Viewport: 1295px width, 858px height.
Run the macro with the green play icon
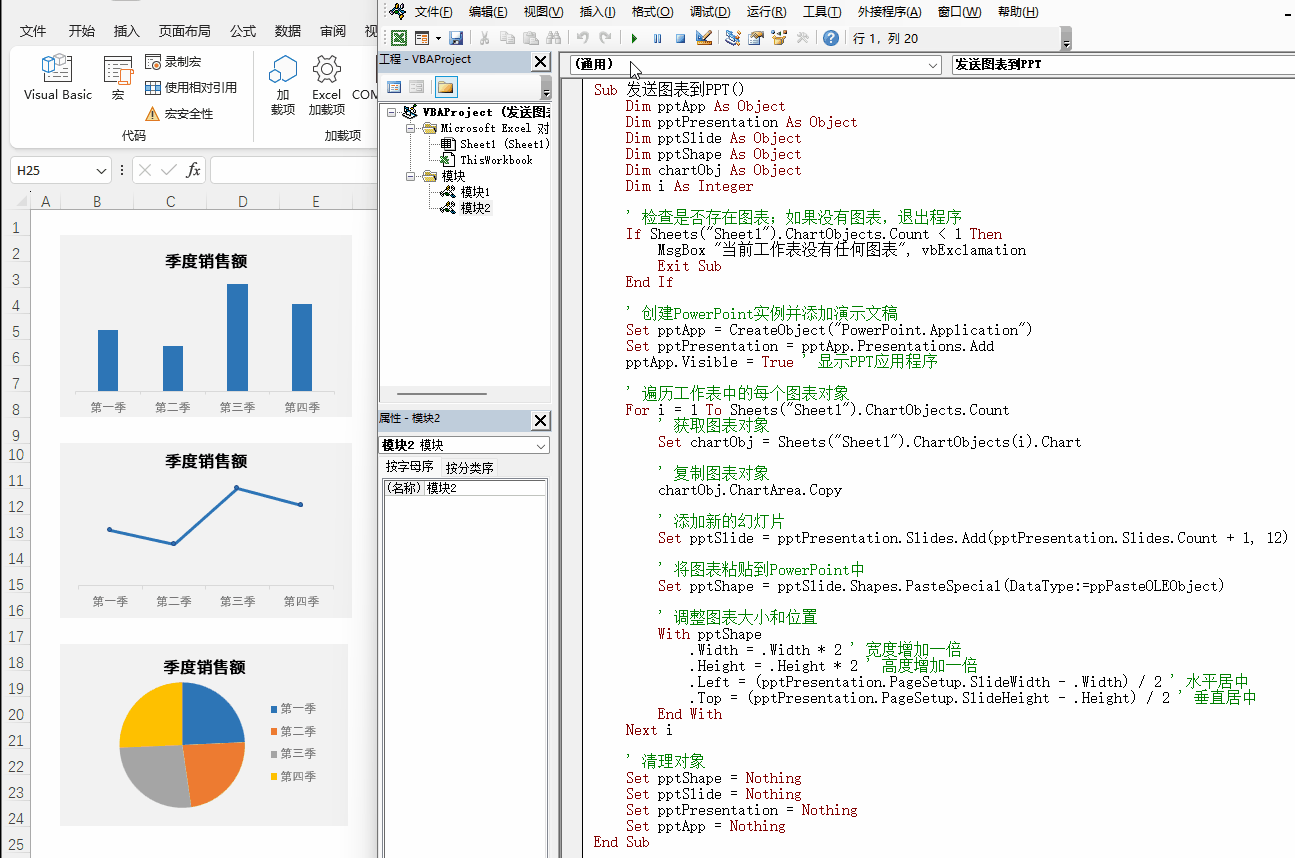pyautogui.click(x=634, y=38)
